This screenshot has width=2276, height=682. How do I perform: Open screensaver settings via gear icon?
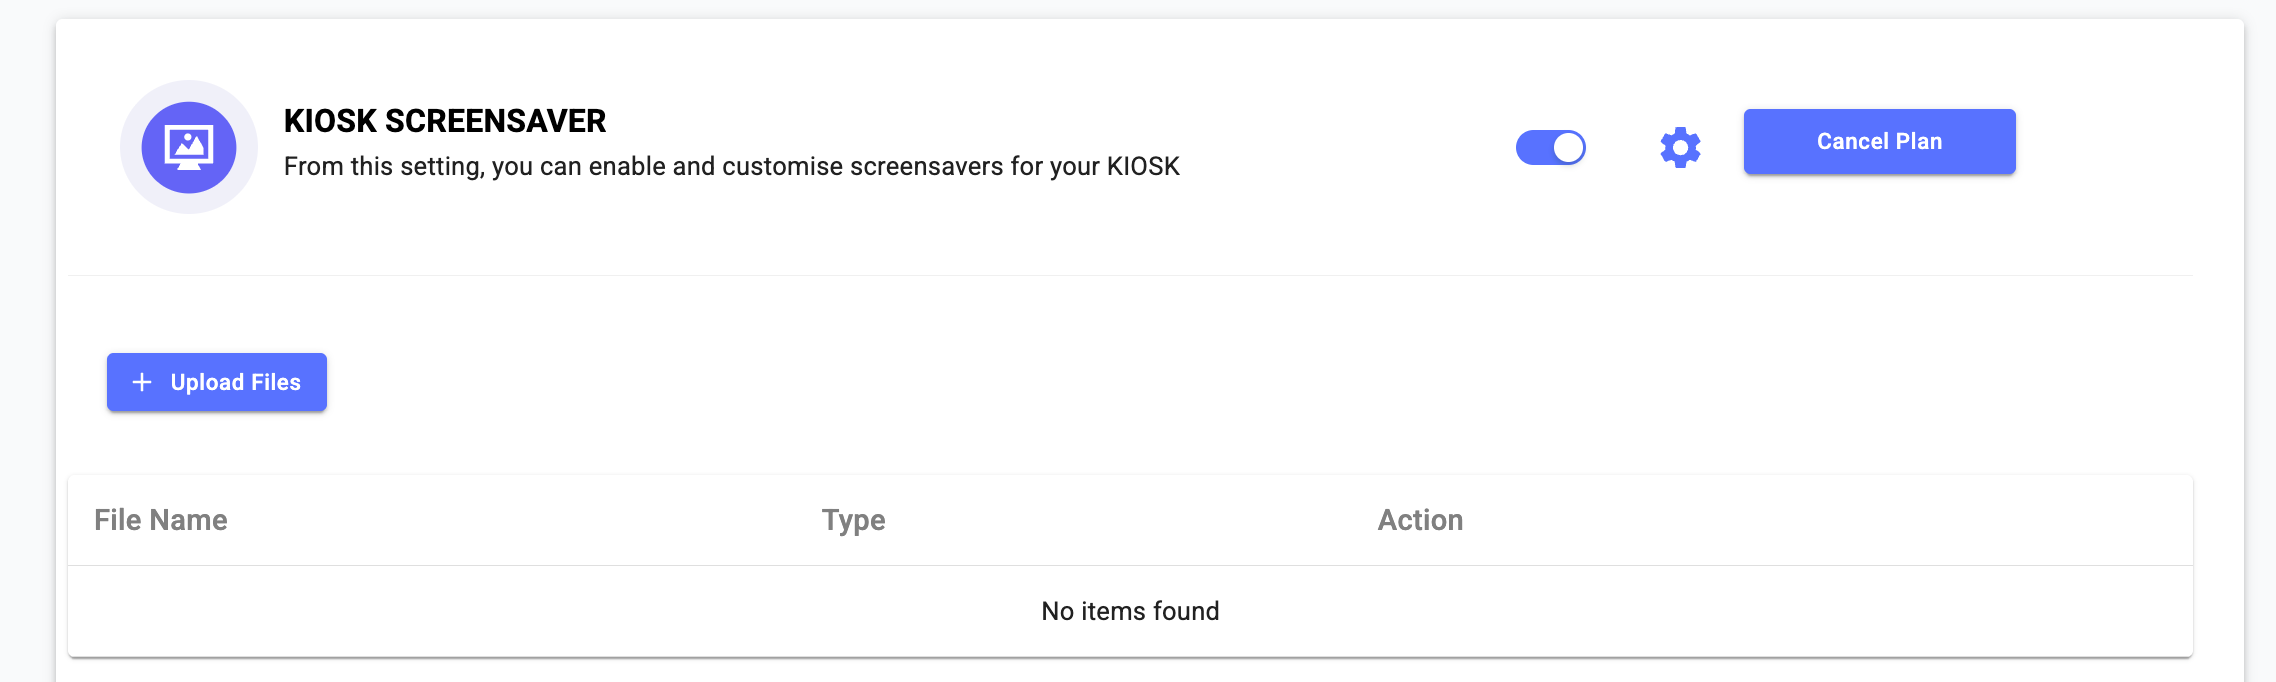(x=1680, y=148)
